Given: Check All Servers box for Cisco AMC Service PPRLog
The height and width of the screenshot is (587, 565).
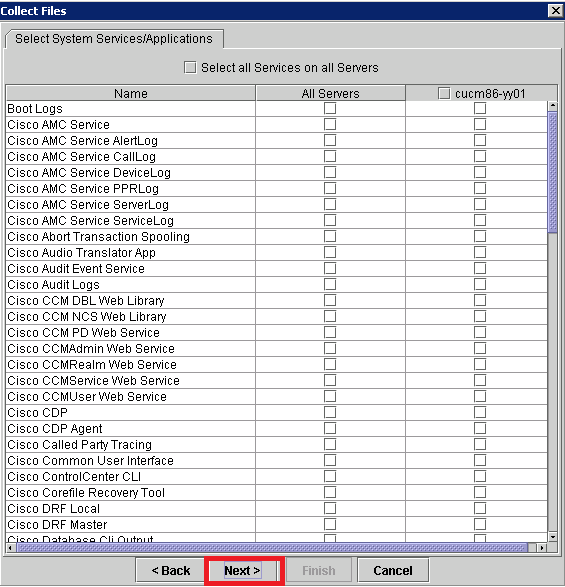Looking at the screenshot, I should 330,188.
